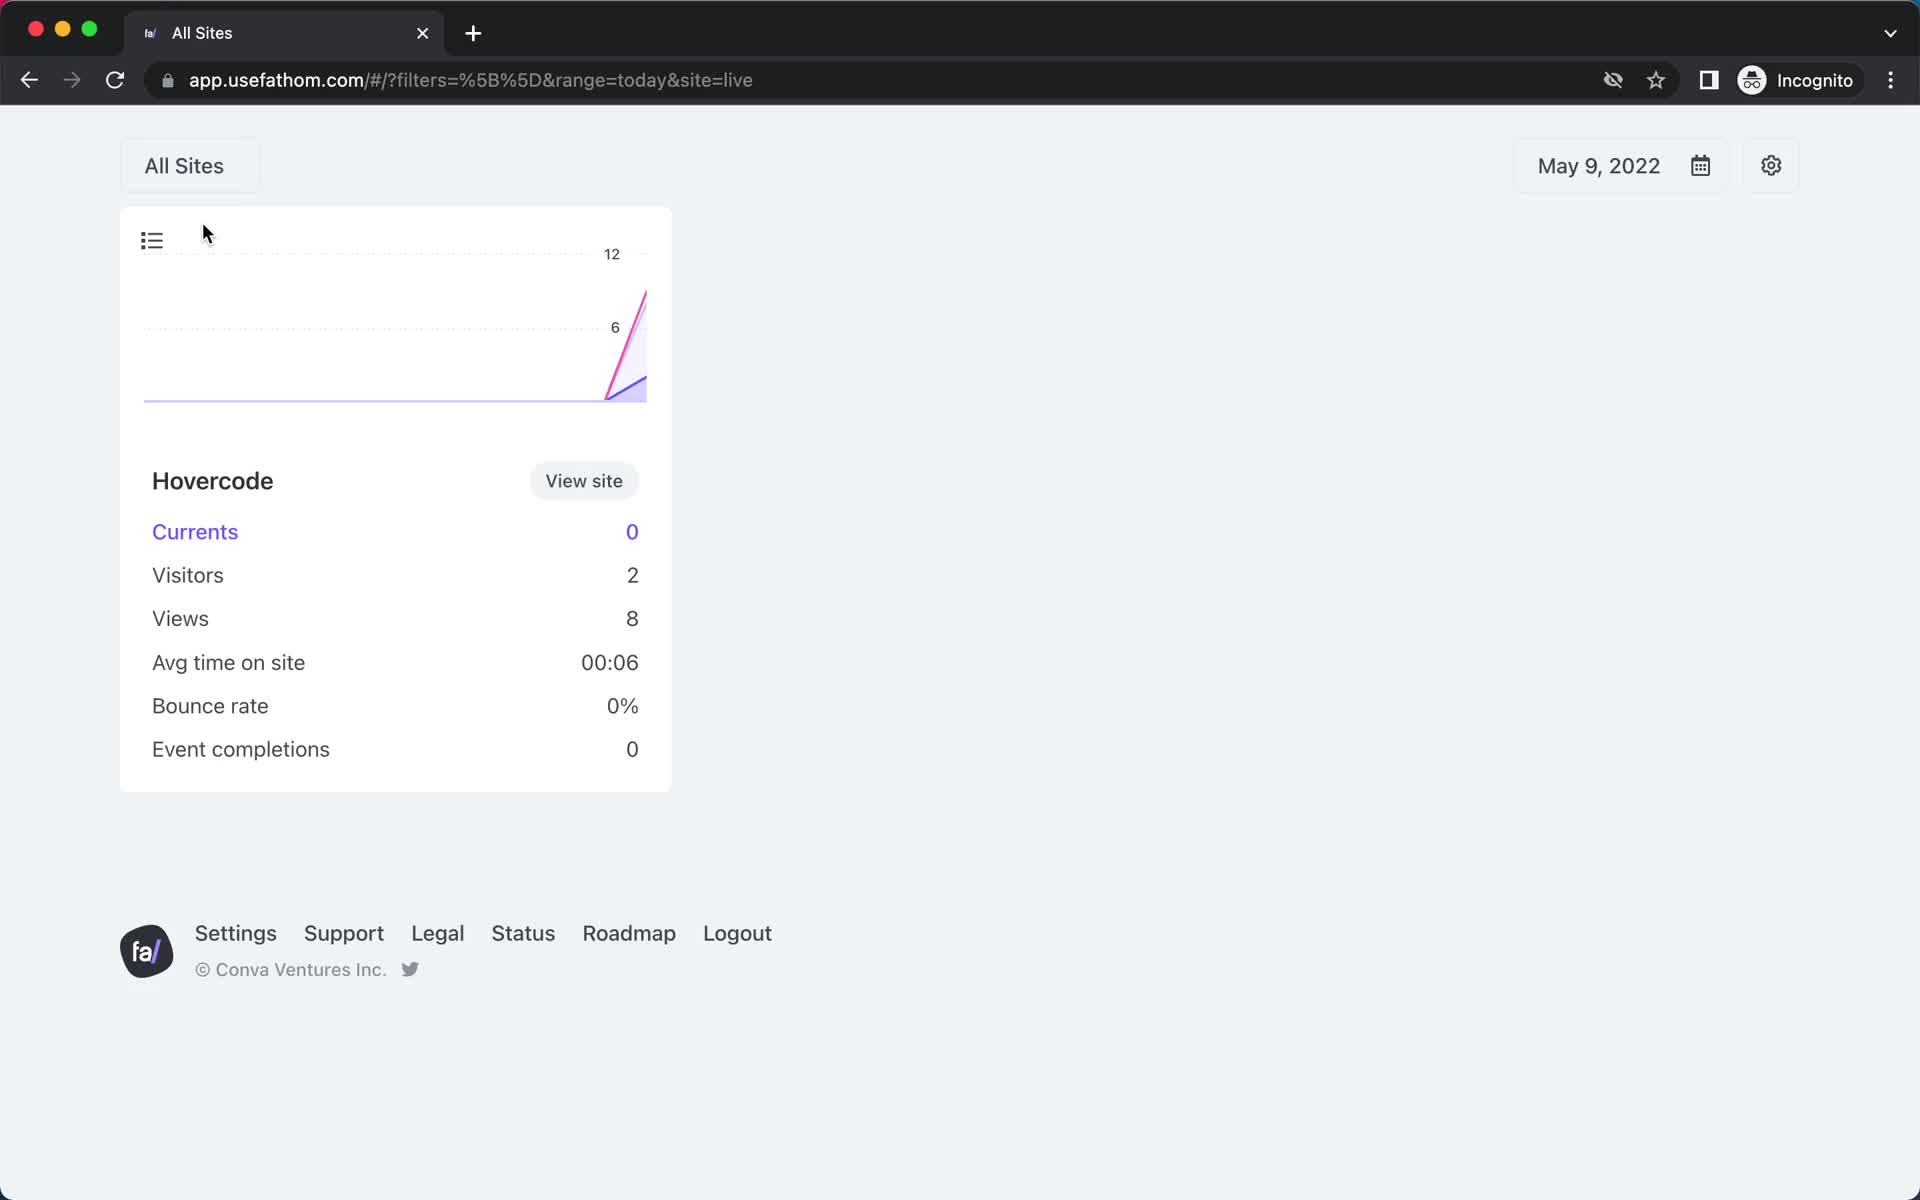Click the View site button
Viewport: 1920px width, 1200px height.
click(x=584, y=481)
